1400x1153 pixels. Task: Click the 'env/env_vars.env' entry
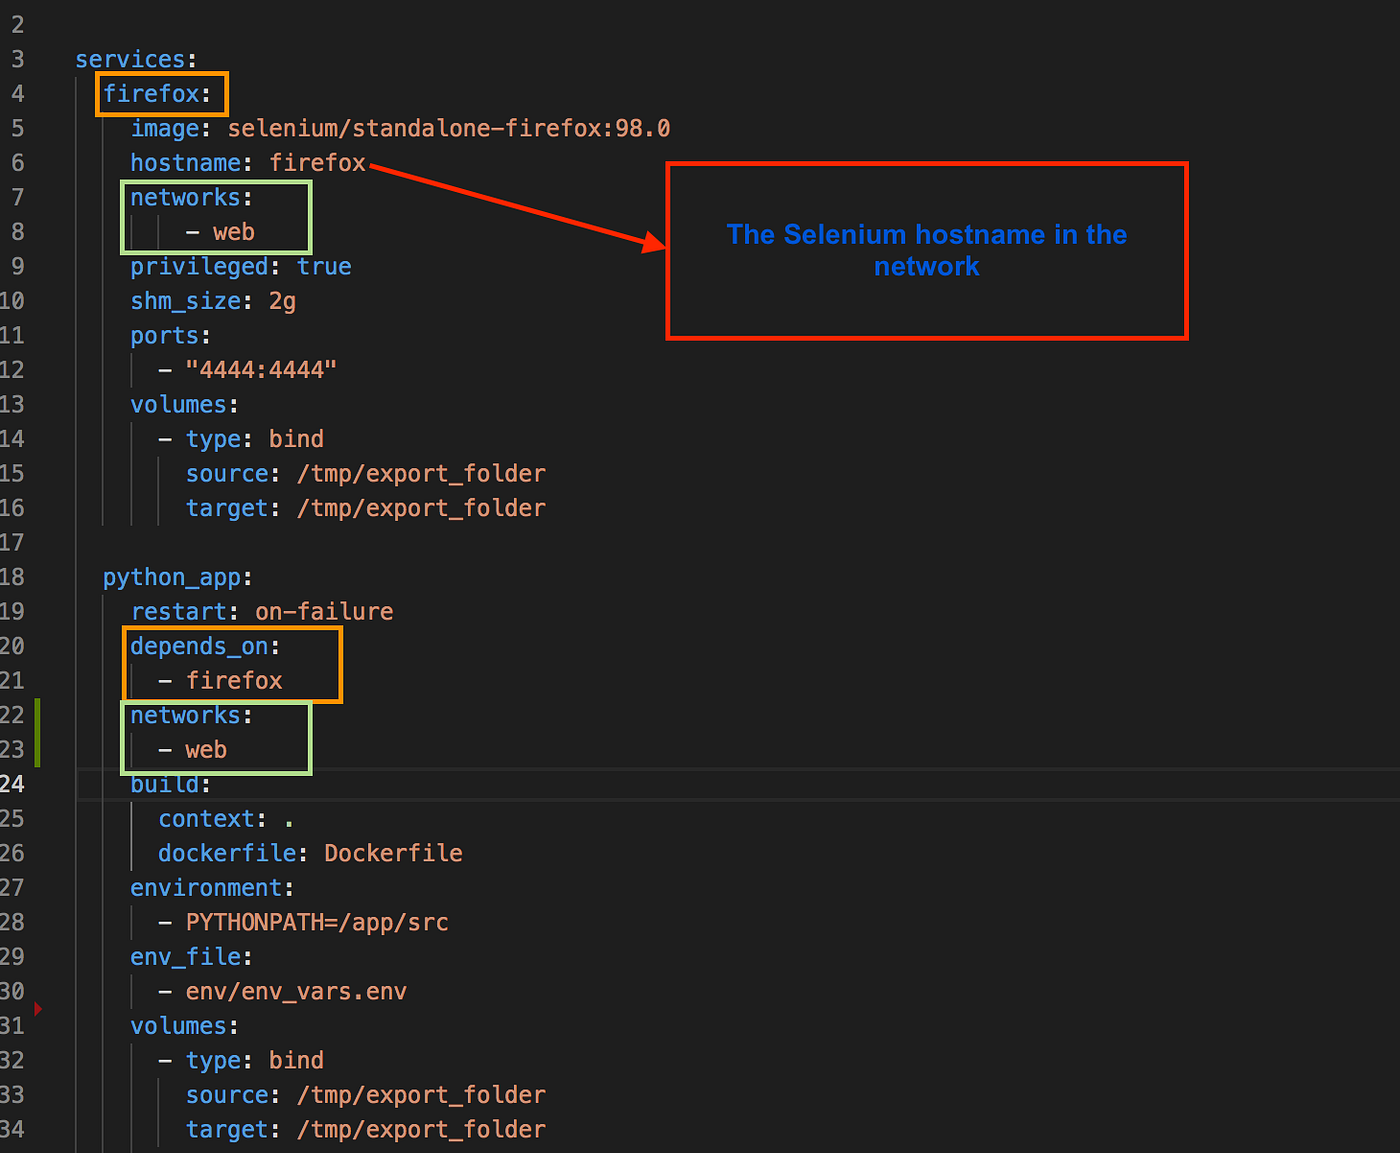coord(296,992)
